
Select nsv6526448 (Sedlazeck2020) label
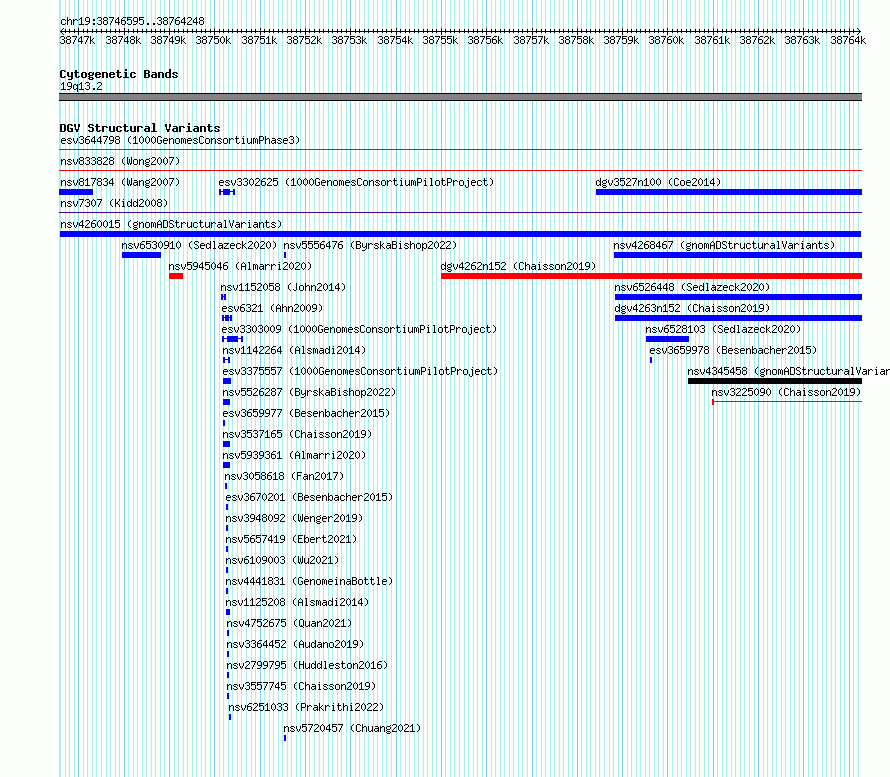point(692,287)
